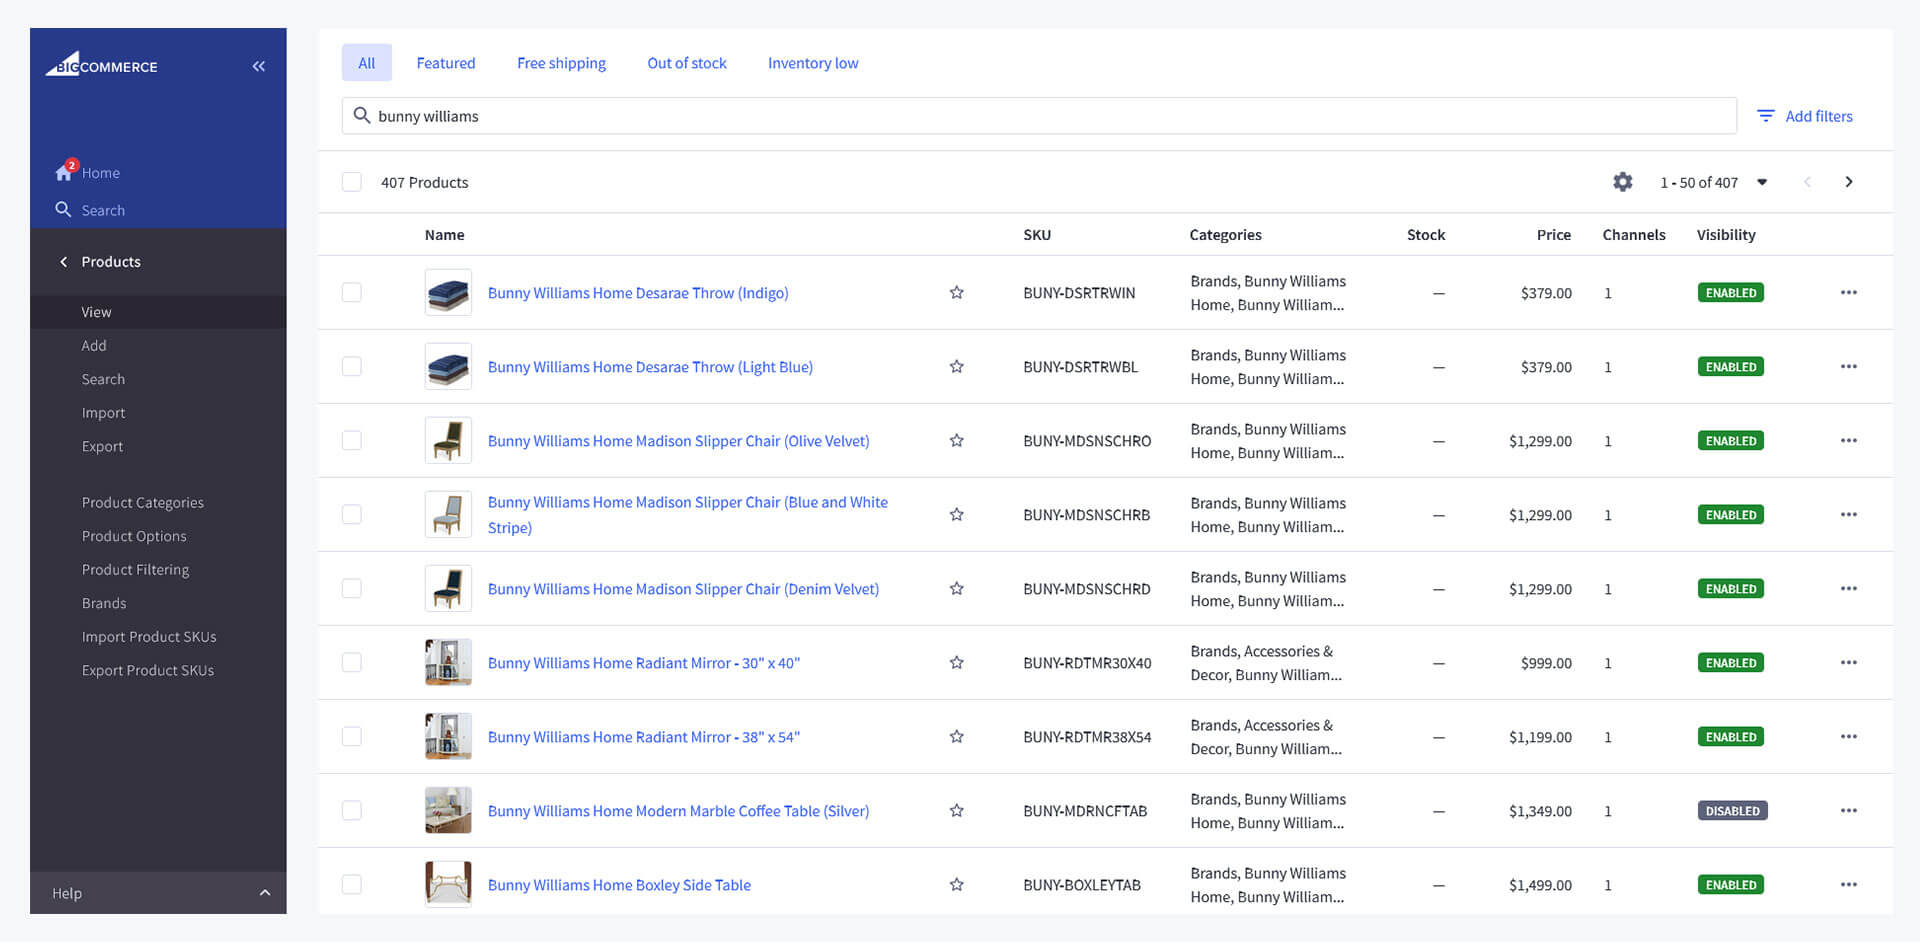The height and width of the screenshot is (942, 1920).
Task: Check the Desarae Throw (Indigo) row
Action: click(352, 293)
